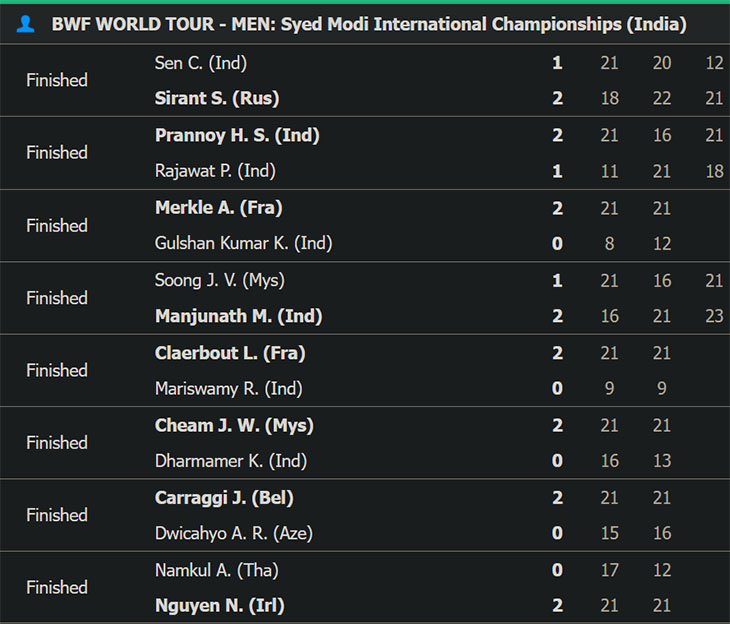This screenshot has height=624, width=730.
Task: Click Gulshan Kumar K. (Ind) name
Action: (x=243, y=243)
